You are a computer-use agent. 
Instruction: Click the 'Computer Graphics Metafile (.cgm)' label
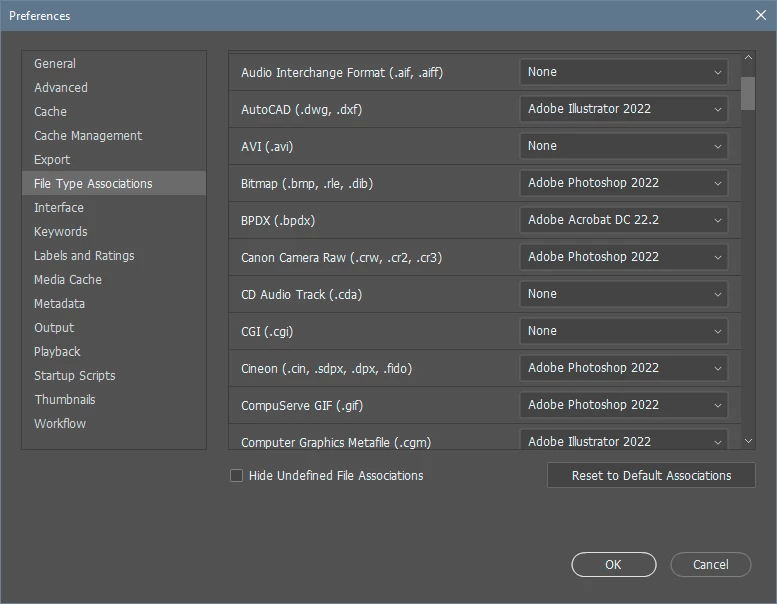coord(336,442)
